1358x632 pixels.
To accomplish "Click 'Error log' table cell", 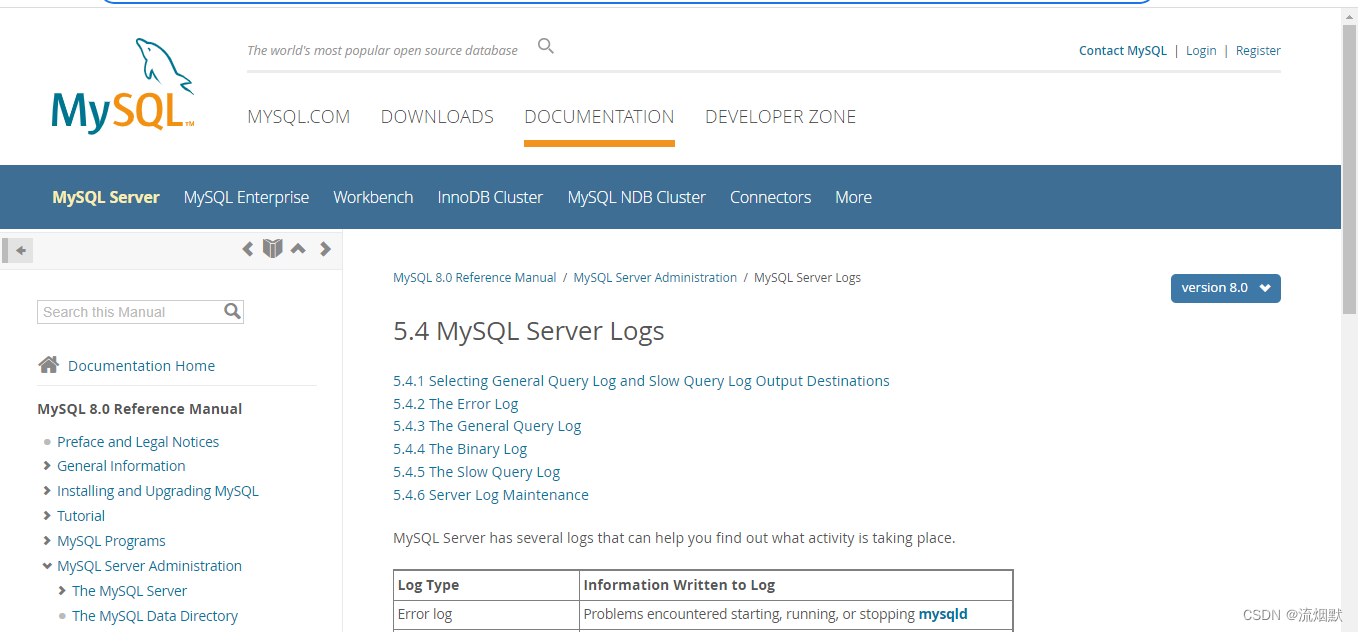I will pos(487,614).
